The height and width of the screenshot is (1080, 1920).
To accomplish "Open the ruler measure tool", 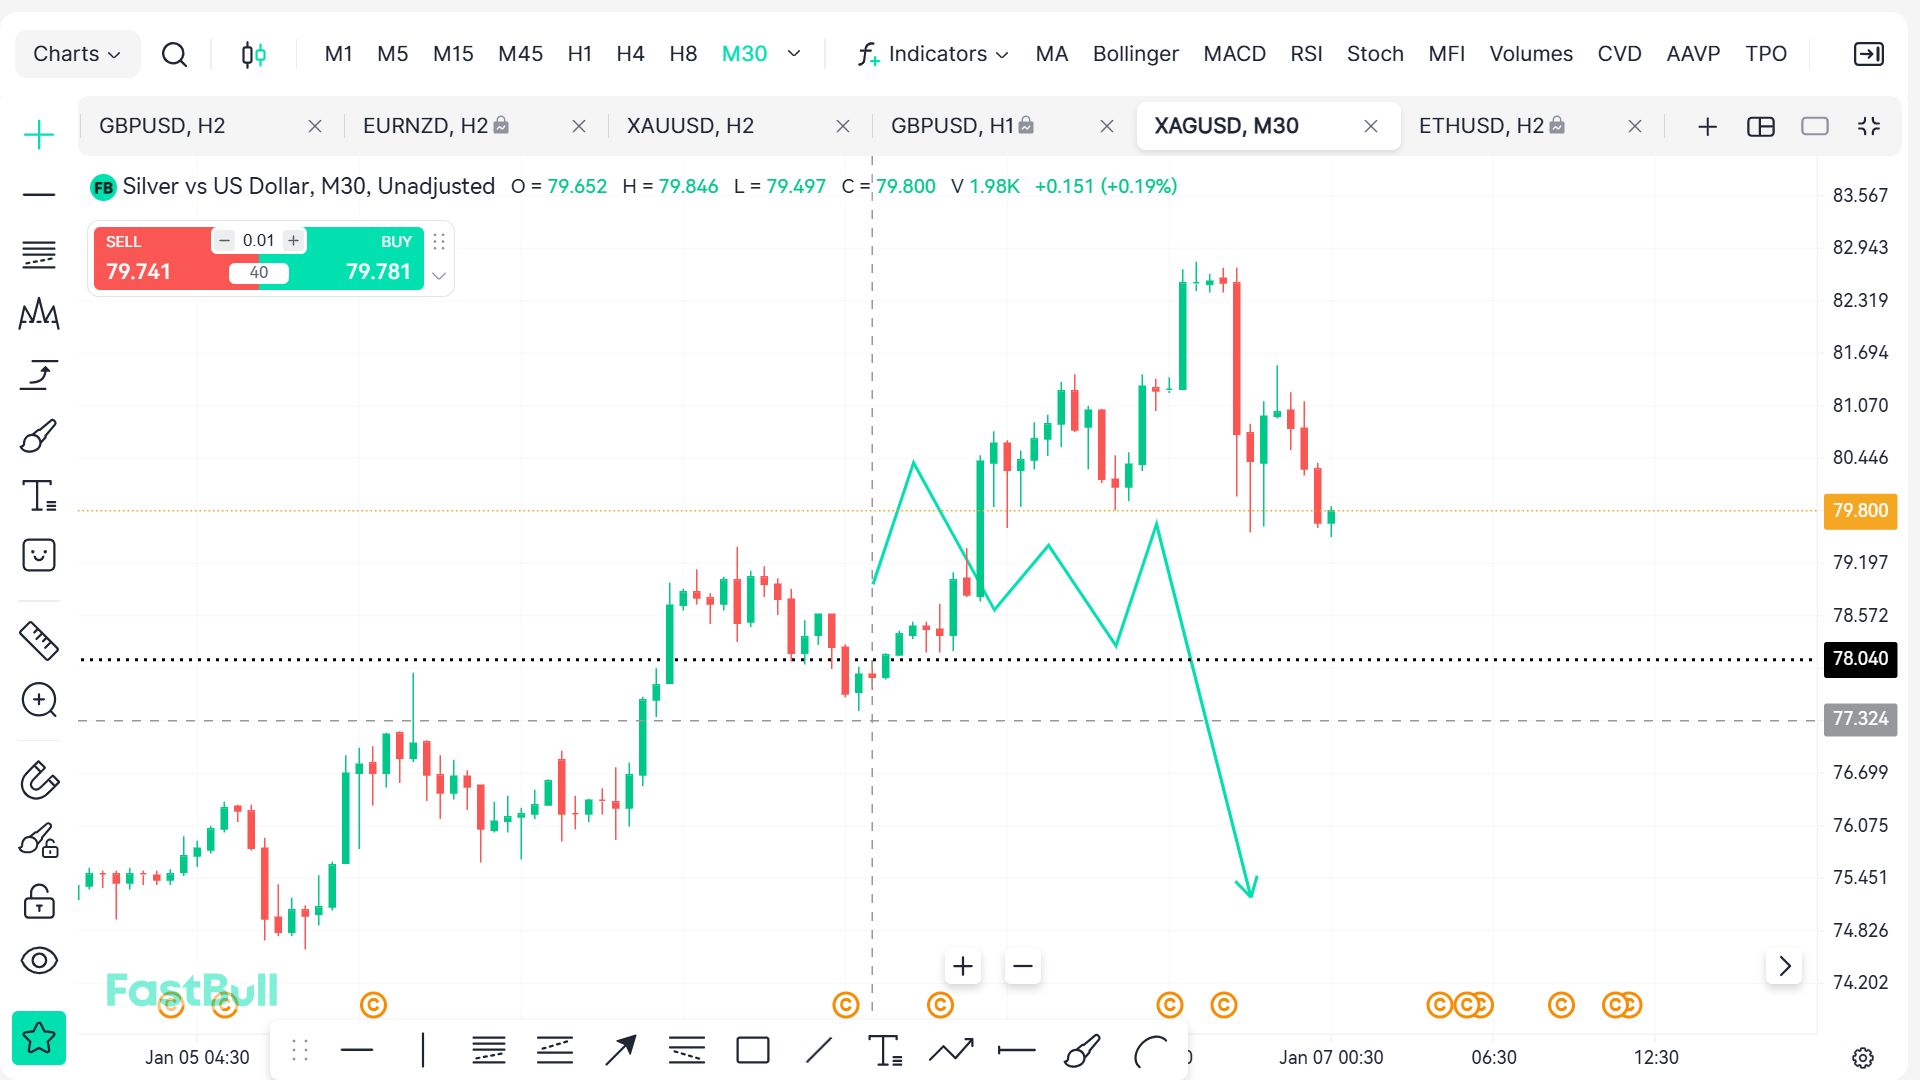I will 39,640.
